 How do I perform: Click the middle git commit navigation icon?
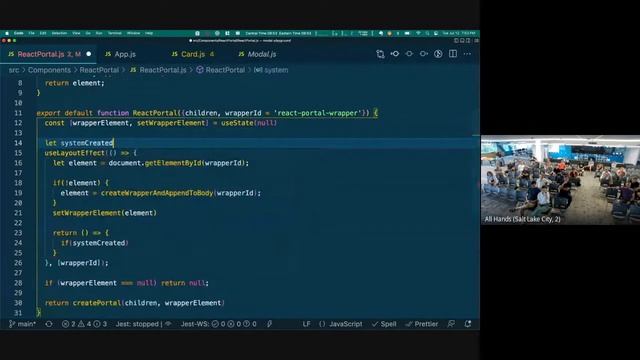click(409, 54)
